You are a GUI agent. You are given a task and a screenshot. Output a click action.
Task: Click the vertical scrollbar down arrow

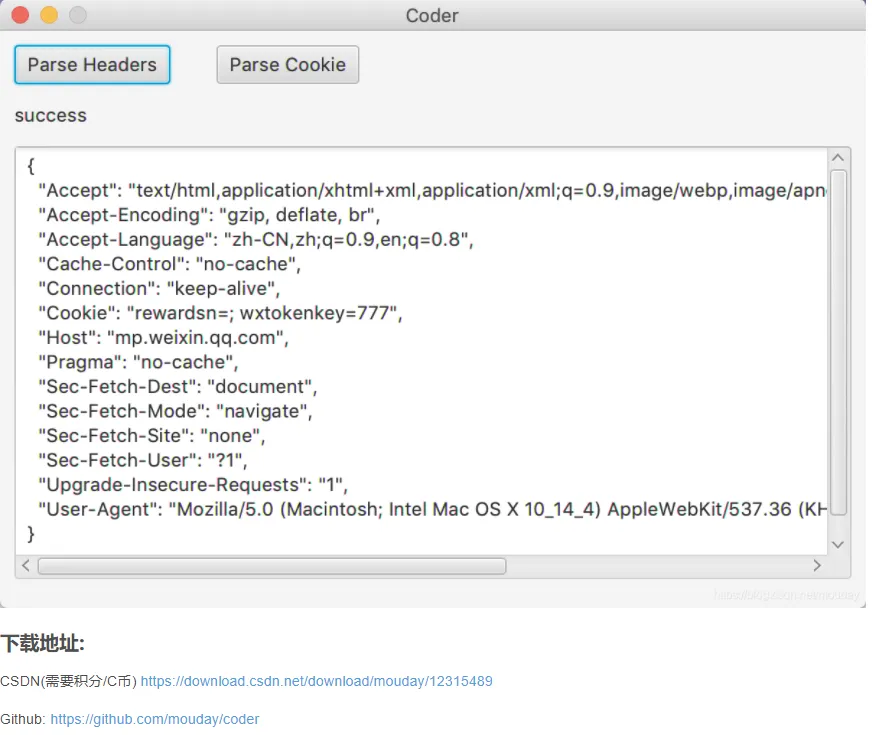[x=838, y=544]
